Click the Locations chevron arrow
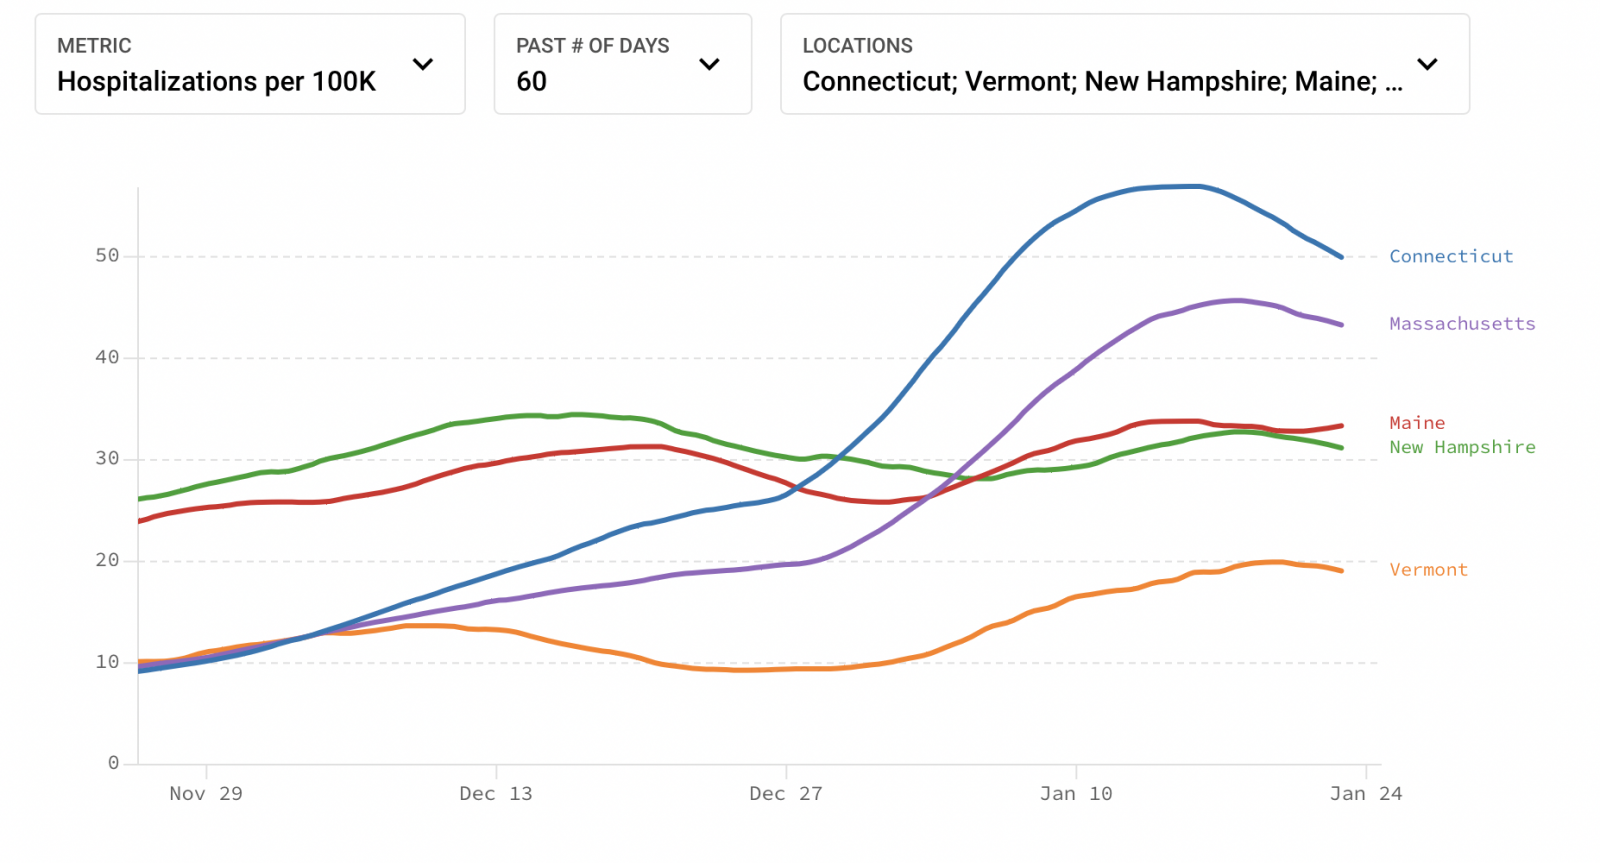Image resolution: width=1600 pixels, height=863 pixels. [1427, 64]
